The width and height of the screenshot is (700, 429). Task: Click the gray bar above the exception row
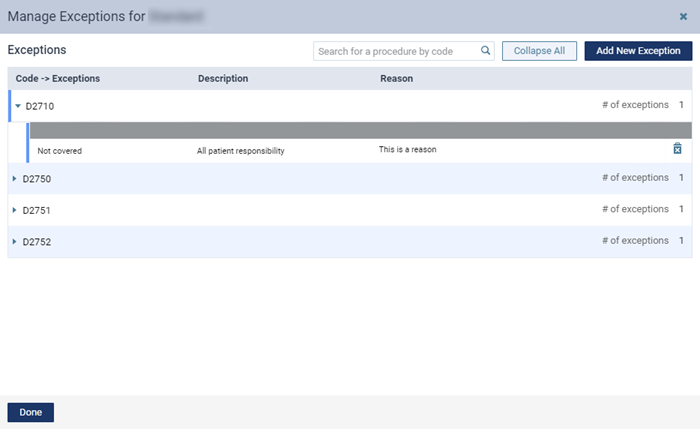point(360,129)
